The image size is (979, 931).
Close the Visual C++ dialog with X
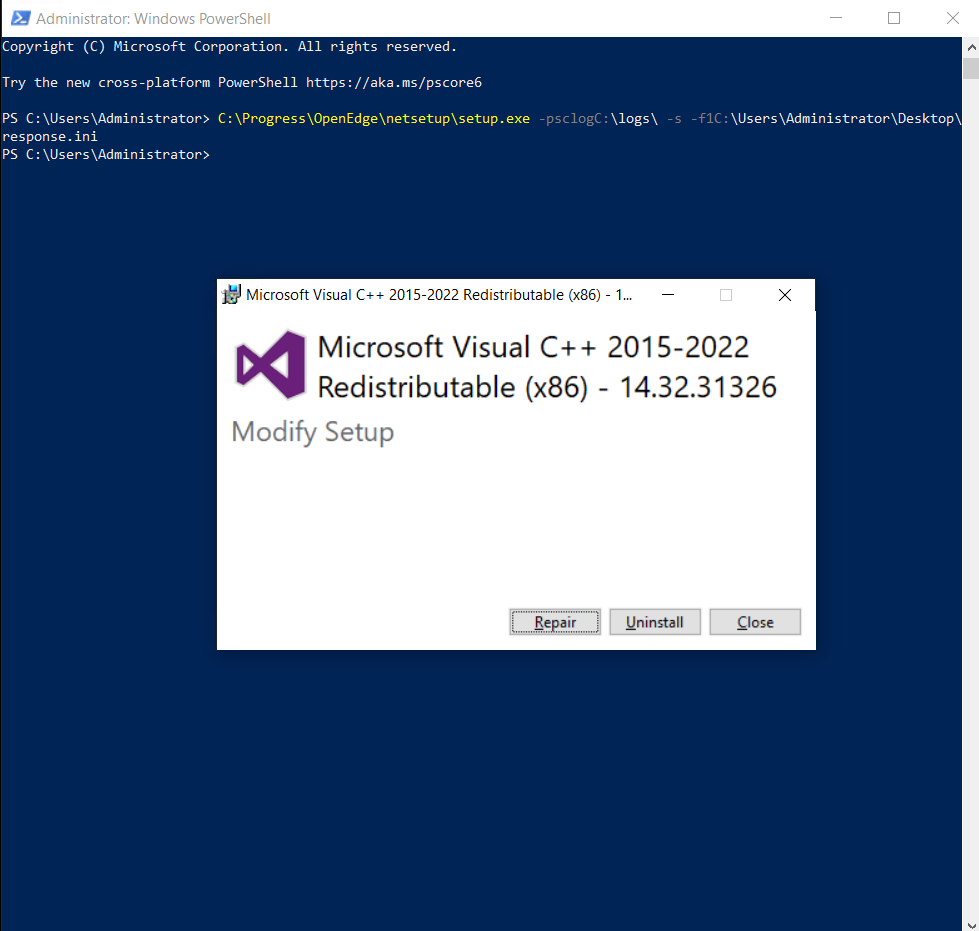click(785, 295)
